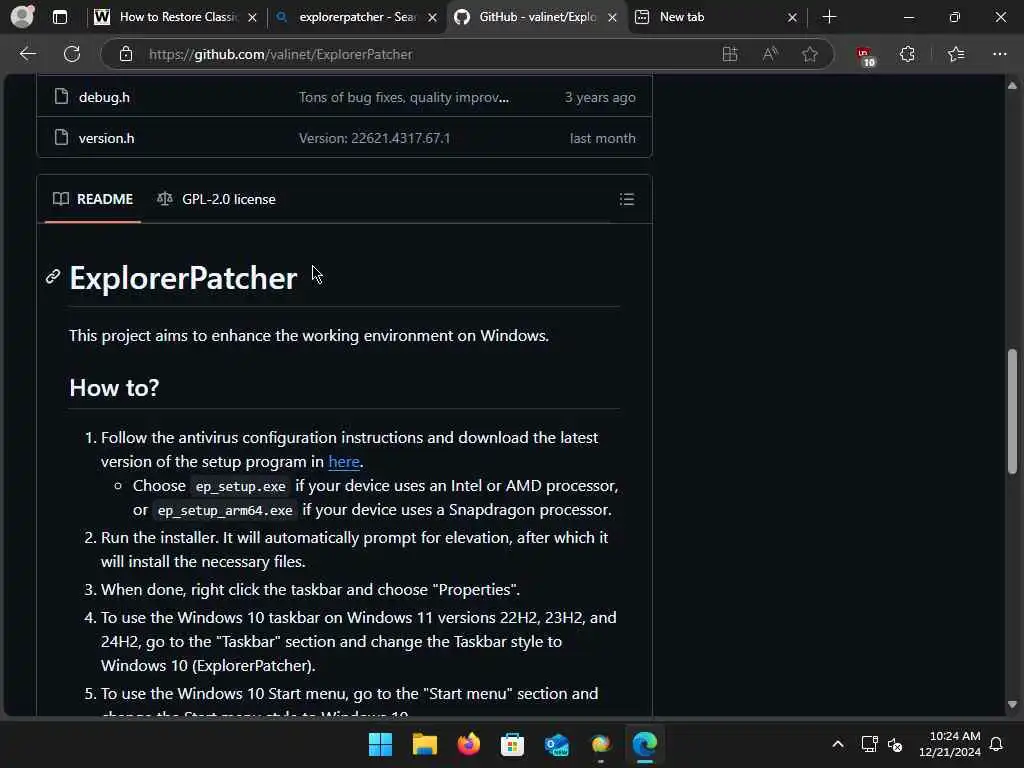Click the scrollbar up arrow
This screenshot has height=768, width=1024.
click(x=1012, y=86)
